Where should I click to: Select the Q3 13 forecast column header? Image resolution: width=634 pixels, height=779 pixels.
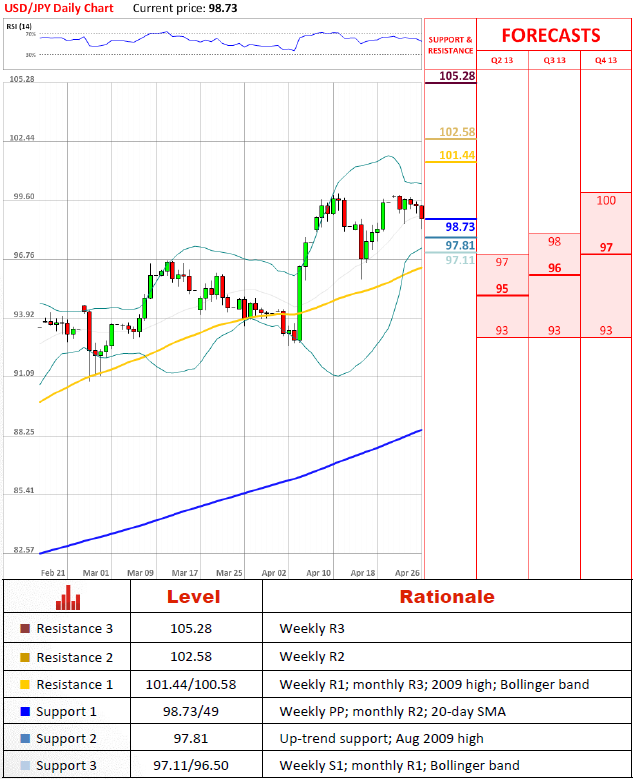(555, 60)
